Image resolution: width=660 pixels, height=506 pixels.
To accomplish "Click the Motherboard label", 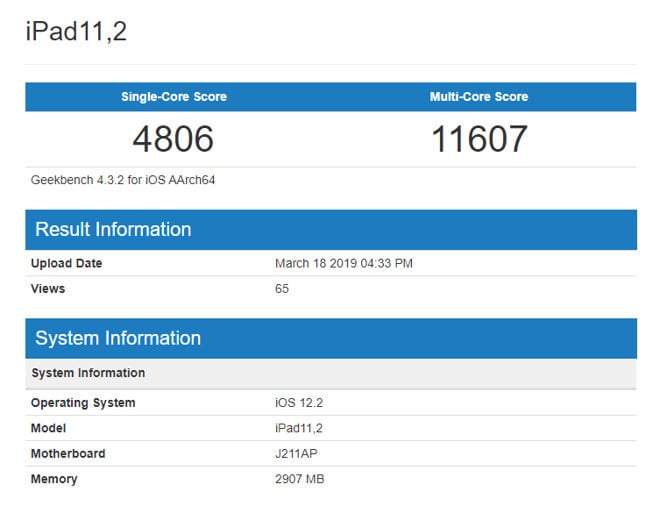I will pos(68,453).
